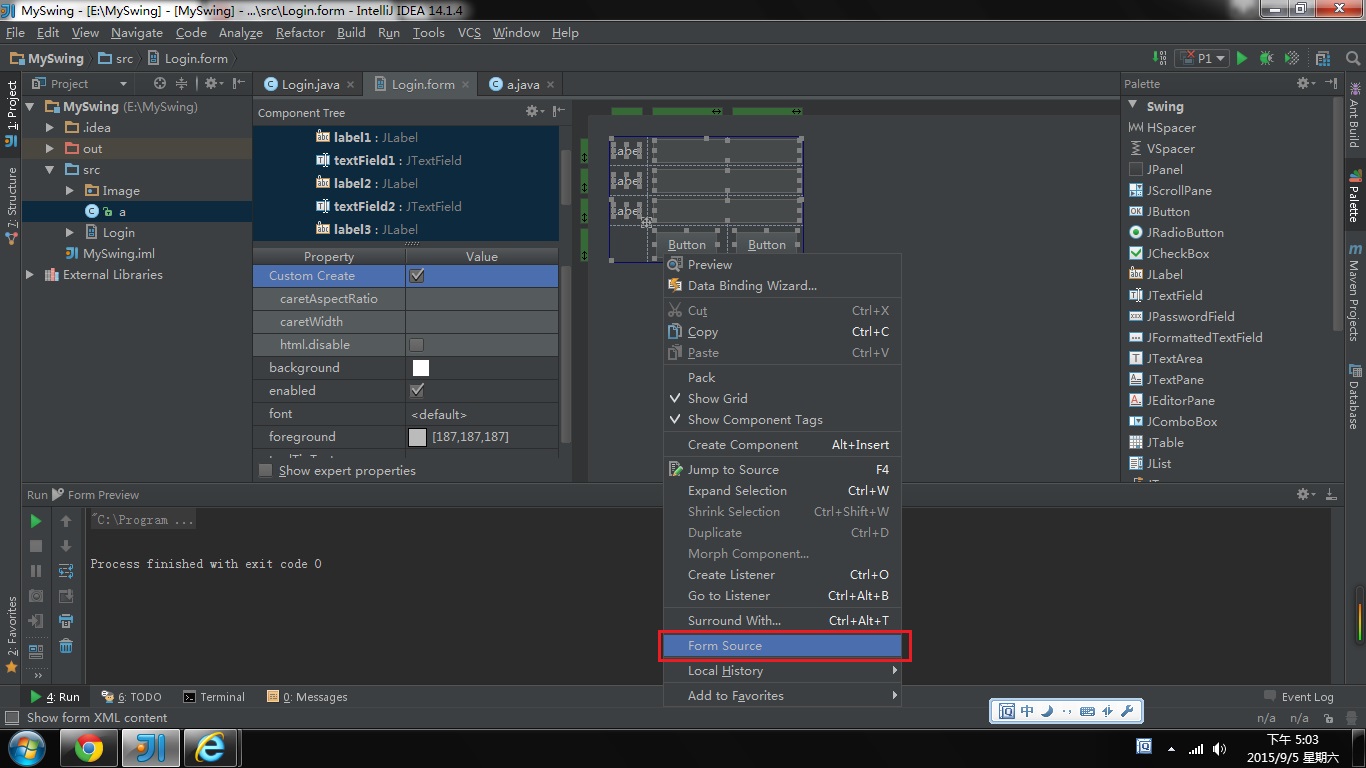
Task: Open Event Log in status bar
Action: (1298, 697)
